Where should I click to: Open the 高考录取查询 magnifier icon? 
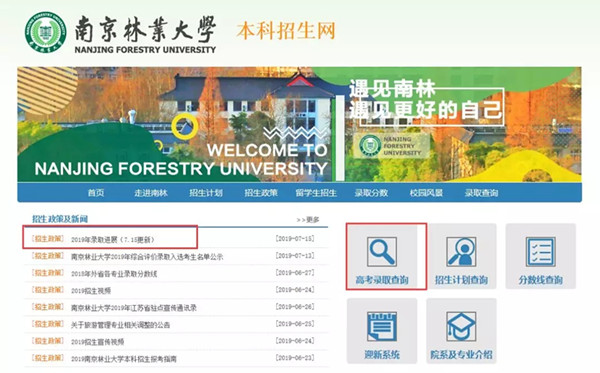pos(382,251)
